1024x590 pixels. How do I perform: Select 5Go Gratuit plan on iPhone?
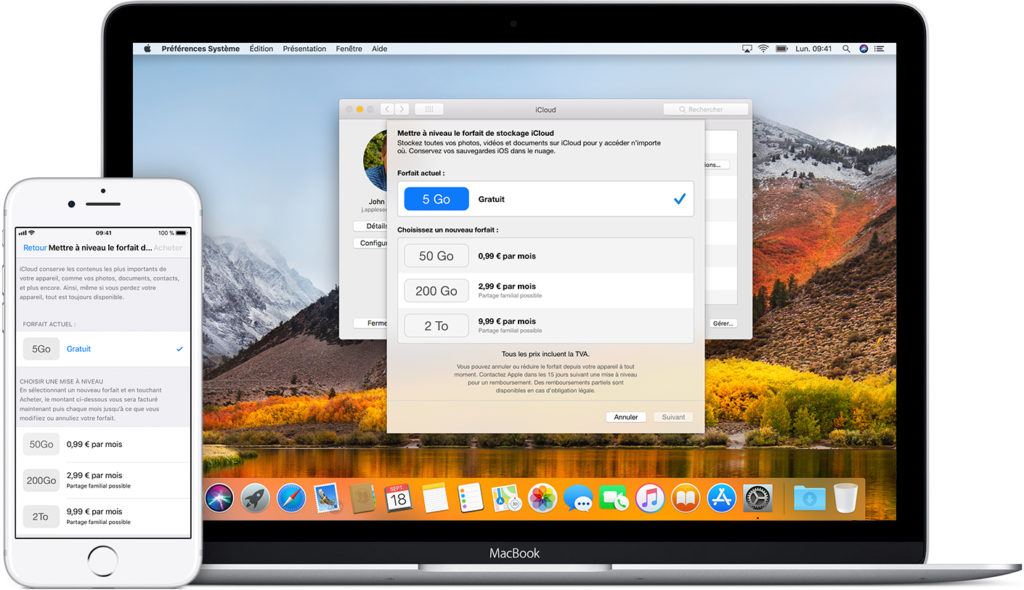(103, 349)
